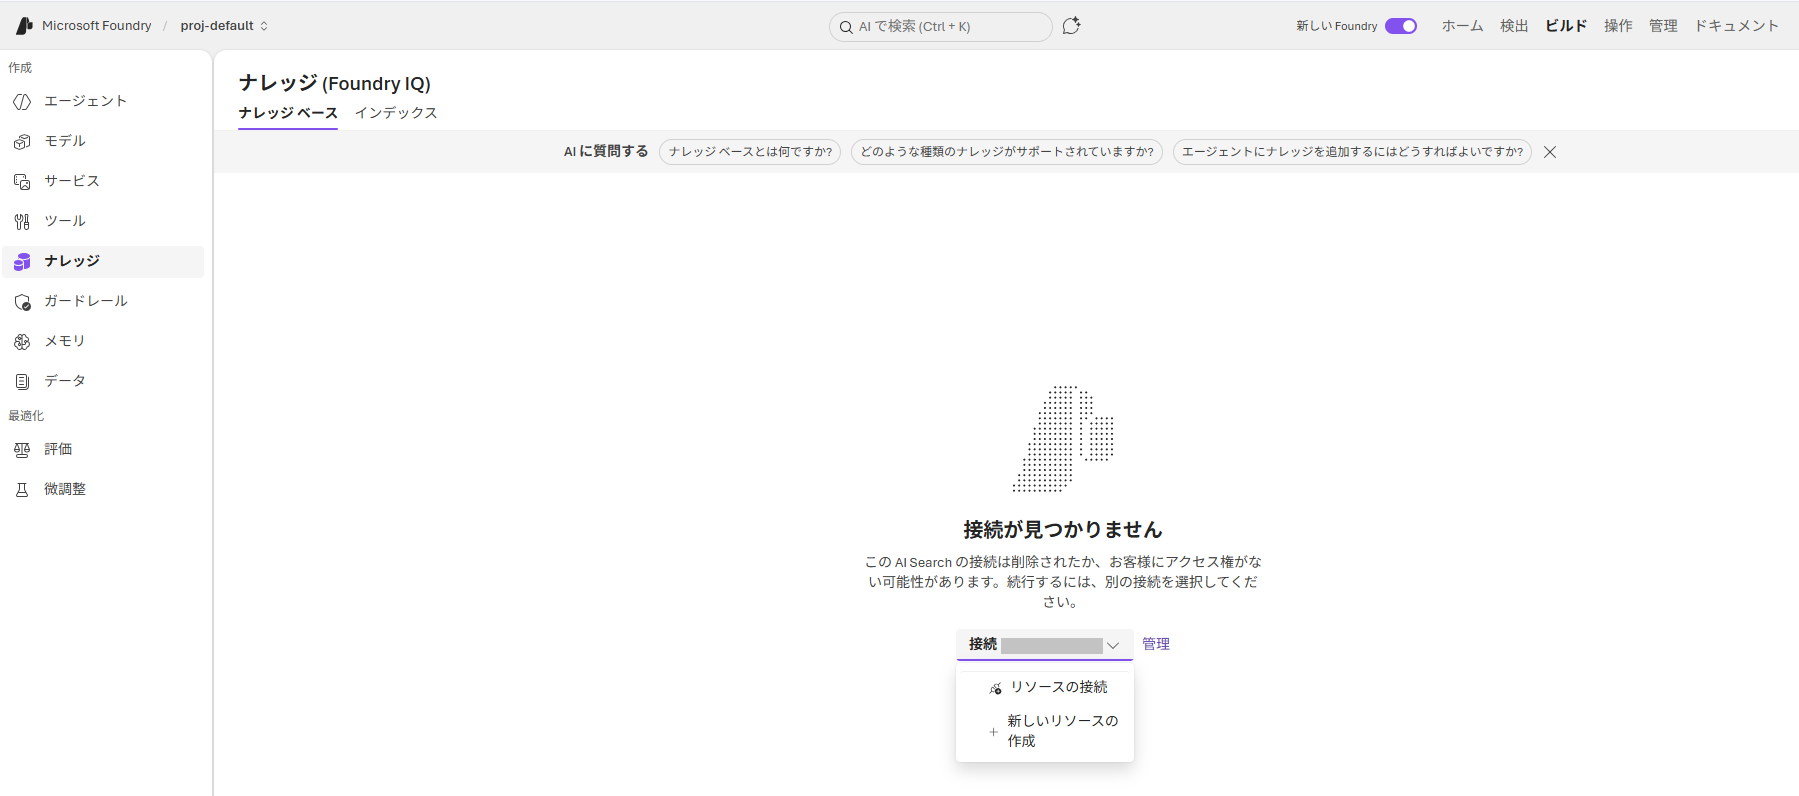Open データ in the sidebar
1799x796 pixels.
click(104, 382)
